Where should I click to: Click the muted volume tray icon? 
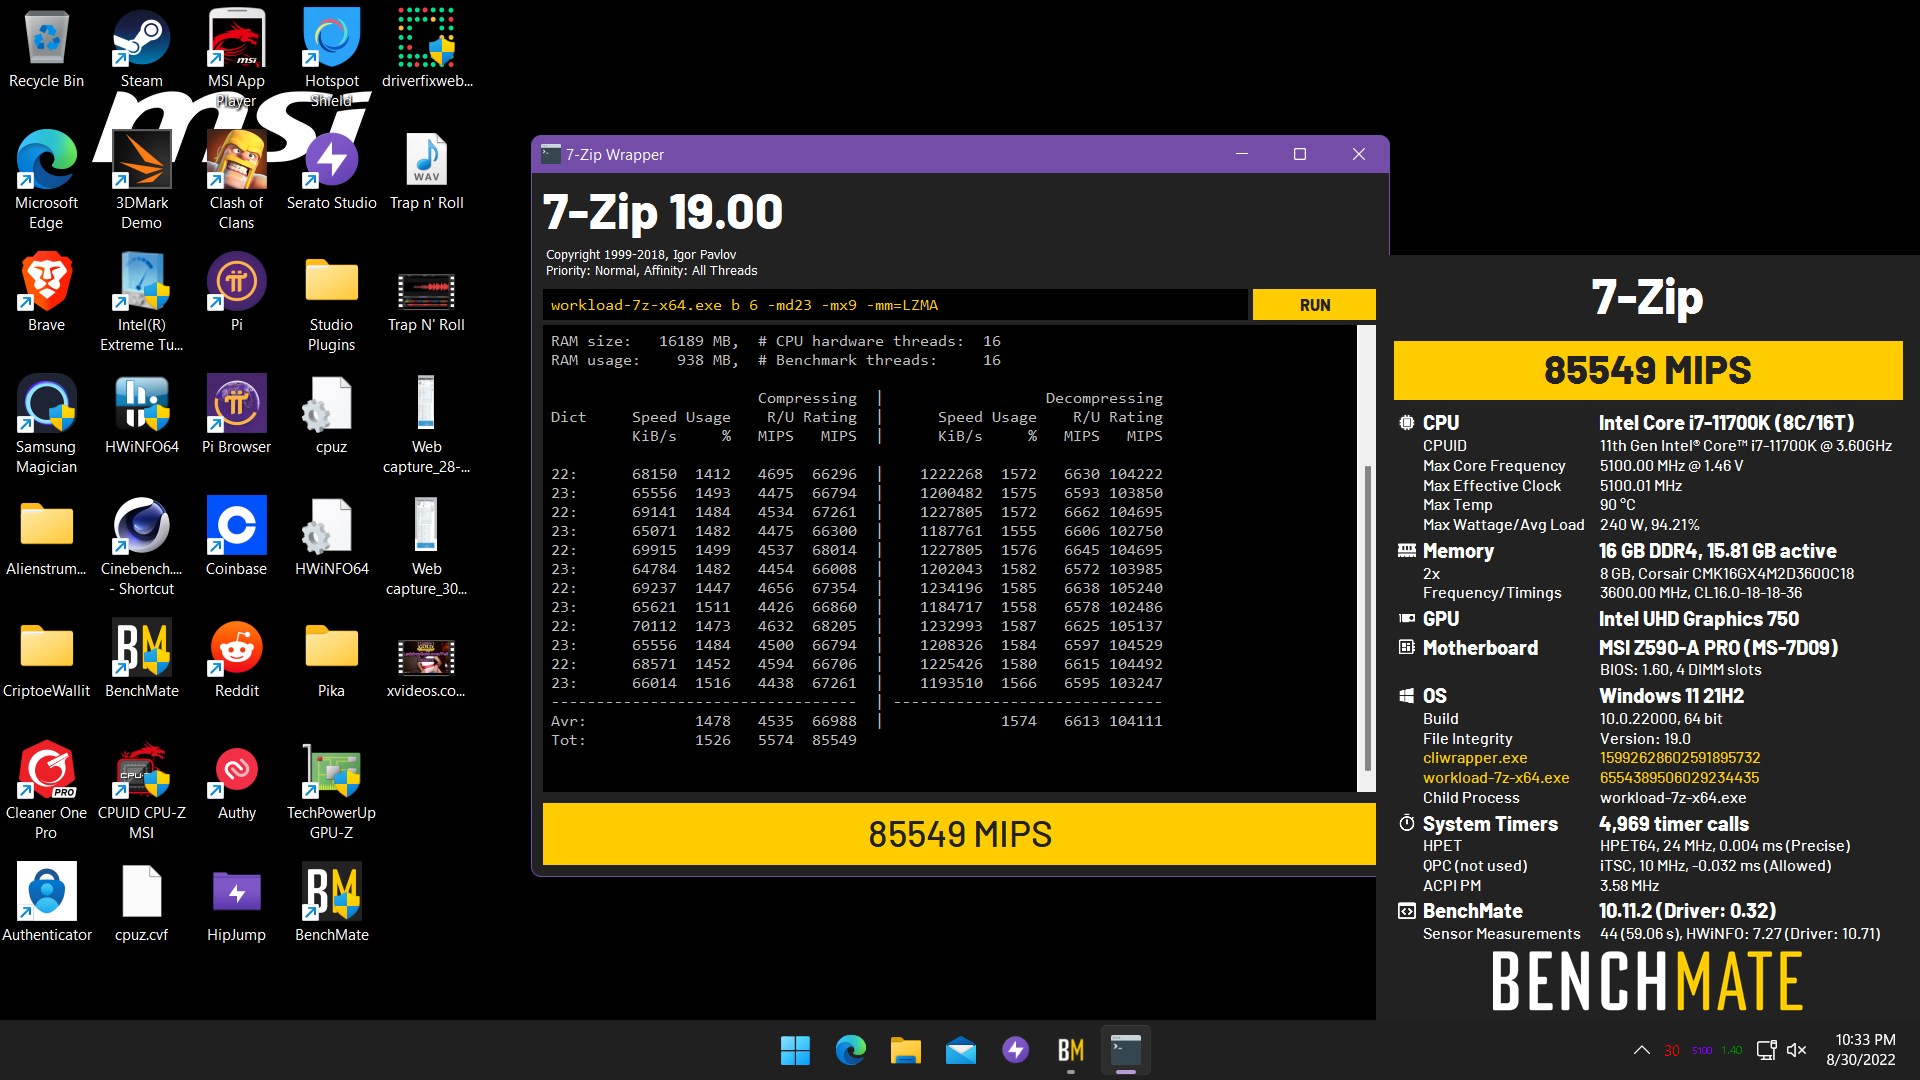[x=1797, y=1050]
